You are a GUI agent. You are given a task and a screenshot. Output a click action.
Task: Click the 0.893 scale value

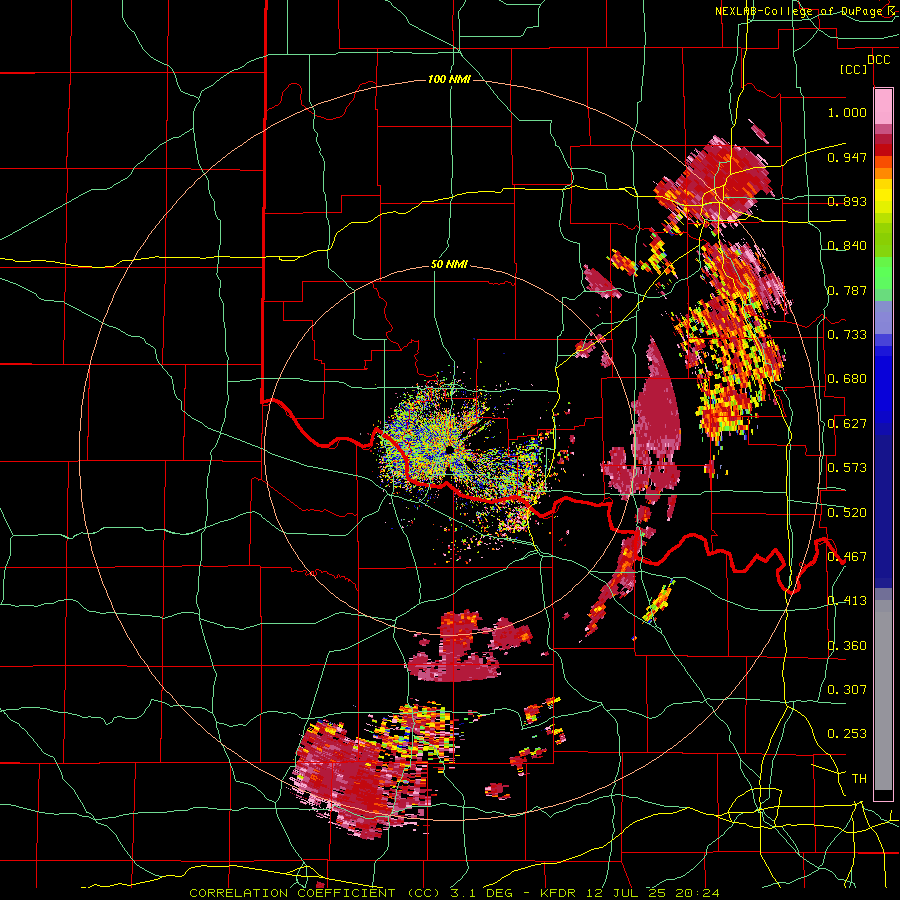(x=847, y=201)
